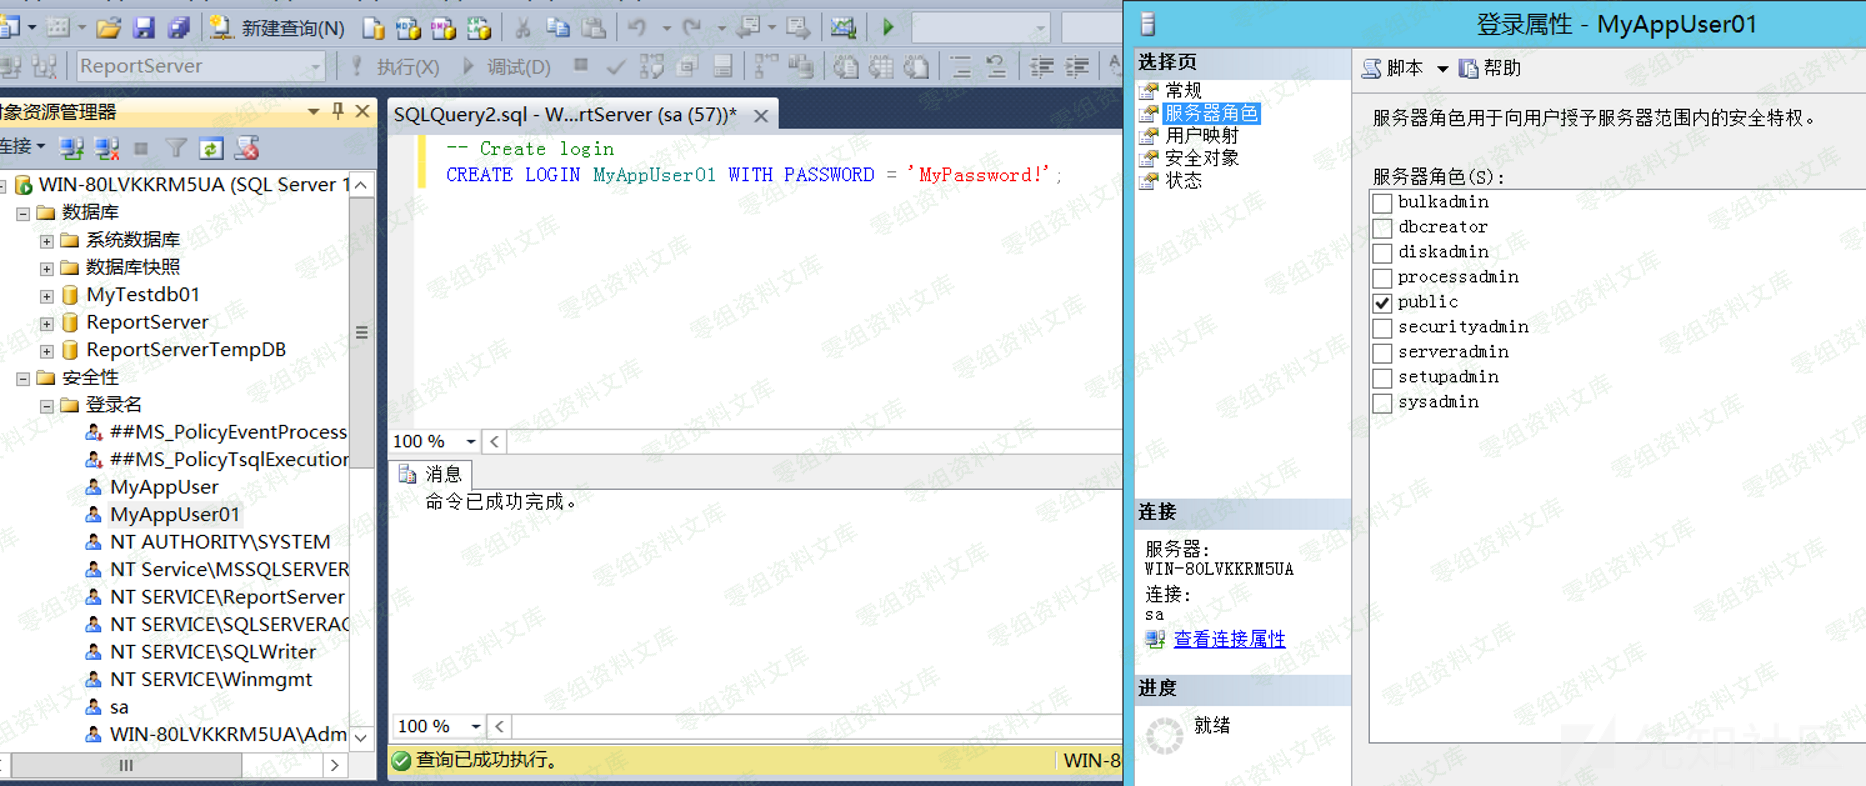
Task: Switch to the SQLQuery2.sql tab
Action: click(x=565, y=115)
